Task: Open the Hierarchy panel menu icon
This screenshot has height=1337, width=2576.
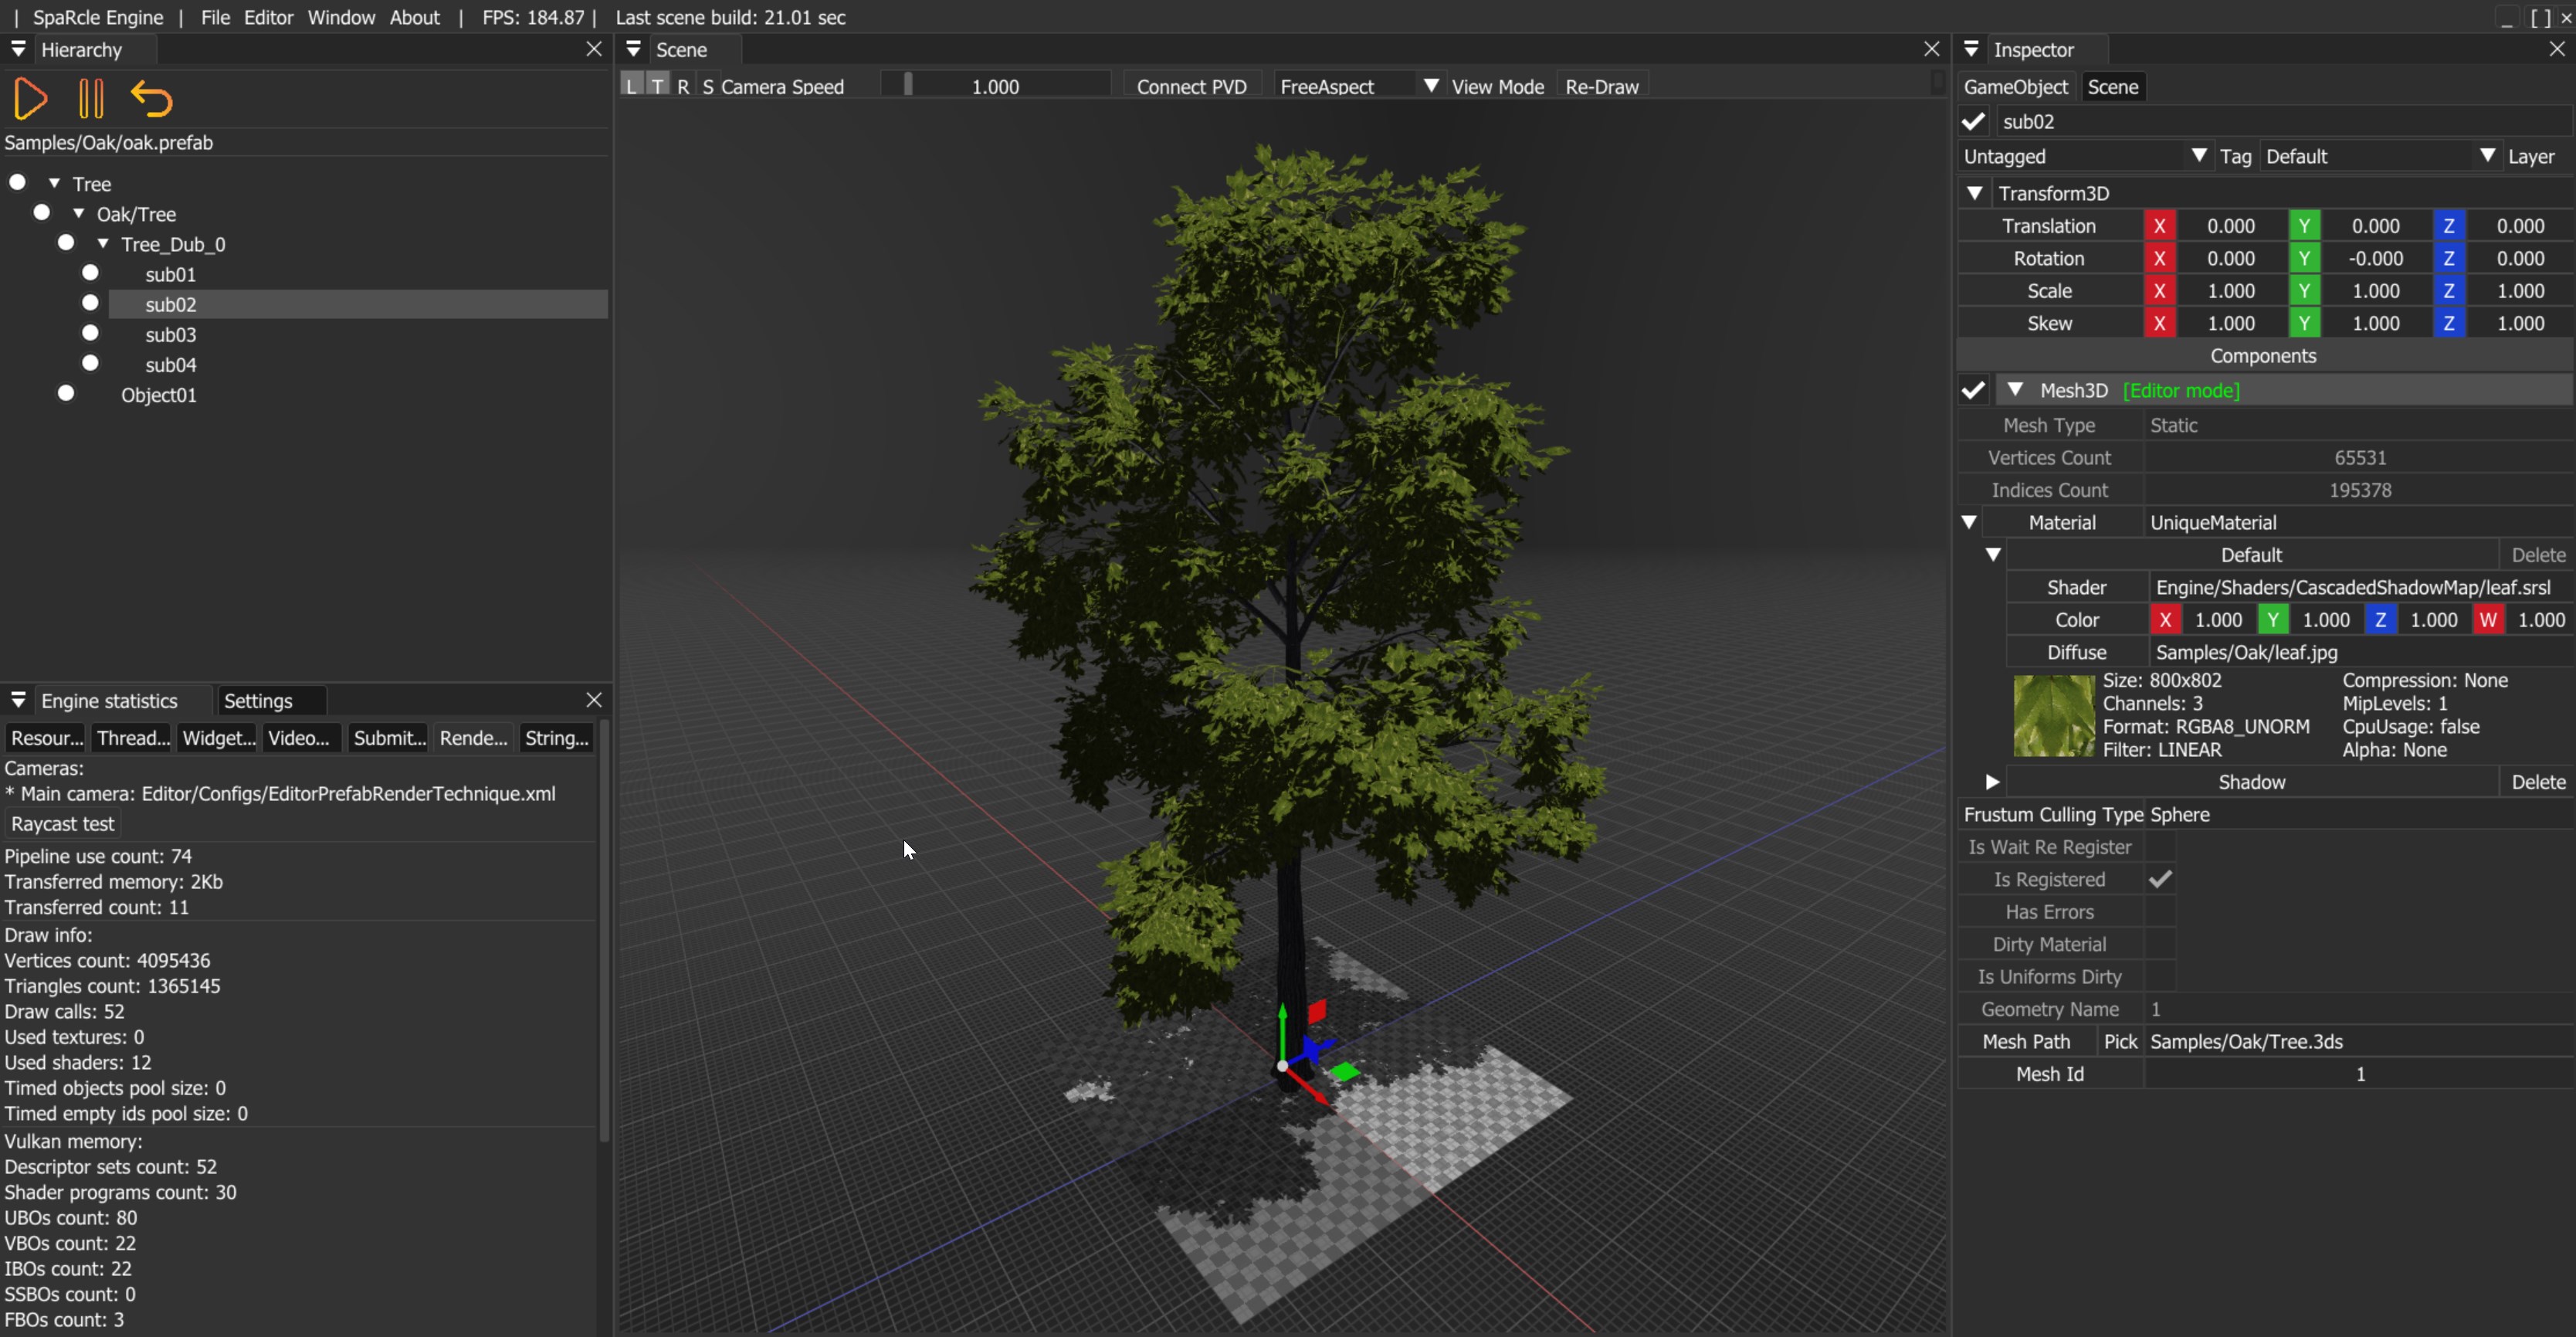Action: pos(18,49)
